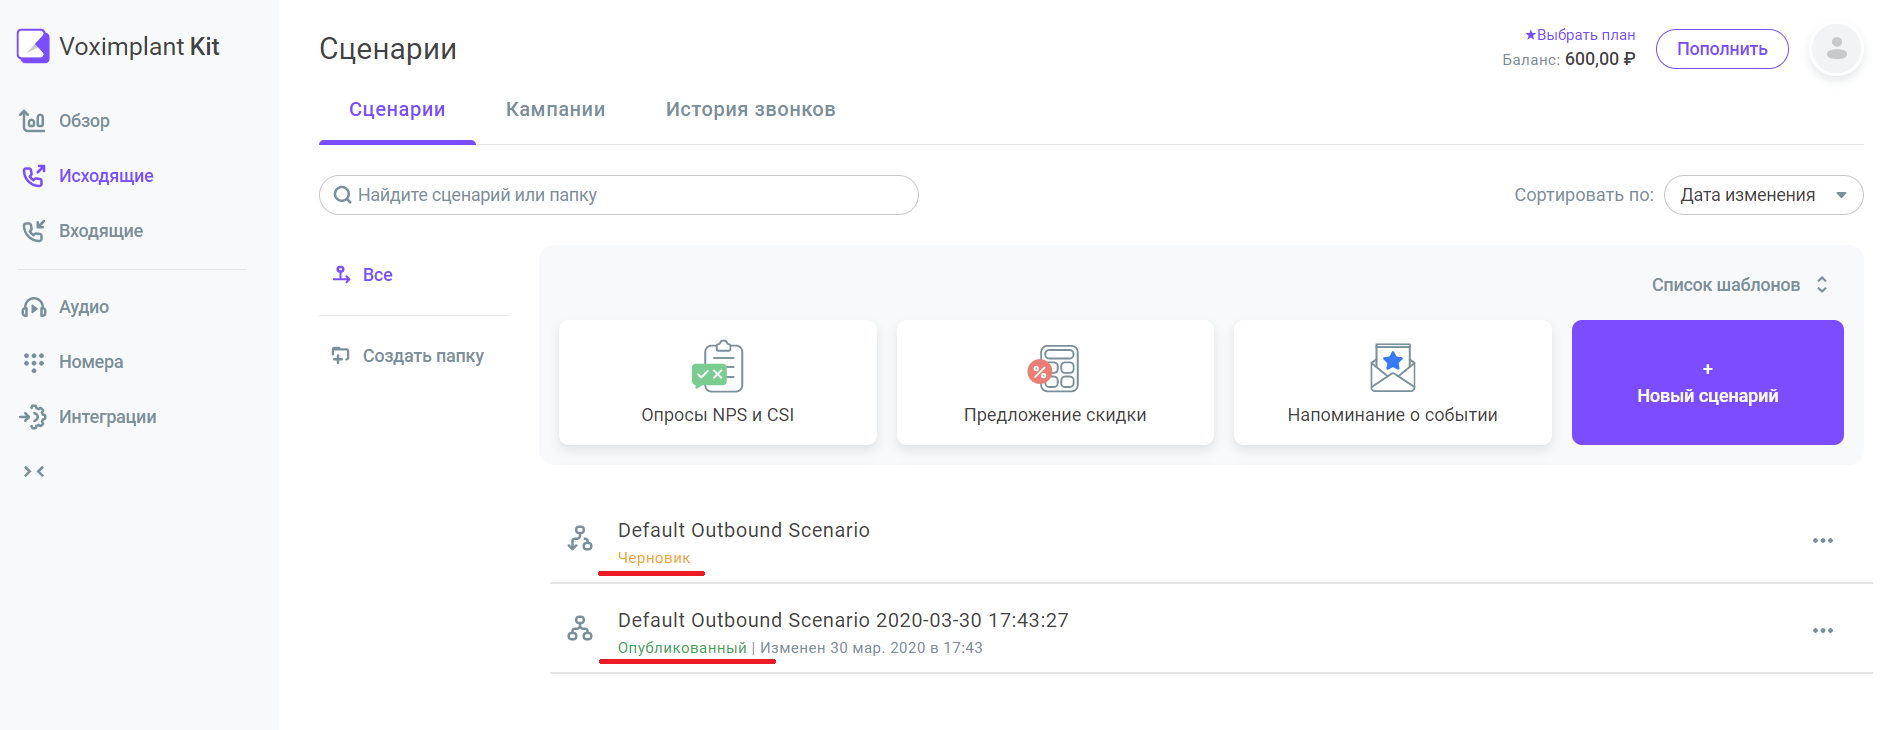Click the survey clipboard icon
The height and width of the screenshot is (730, 1904).
coord(718,366)
